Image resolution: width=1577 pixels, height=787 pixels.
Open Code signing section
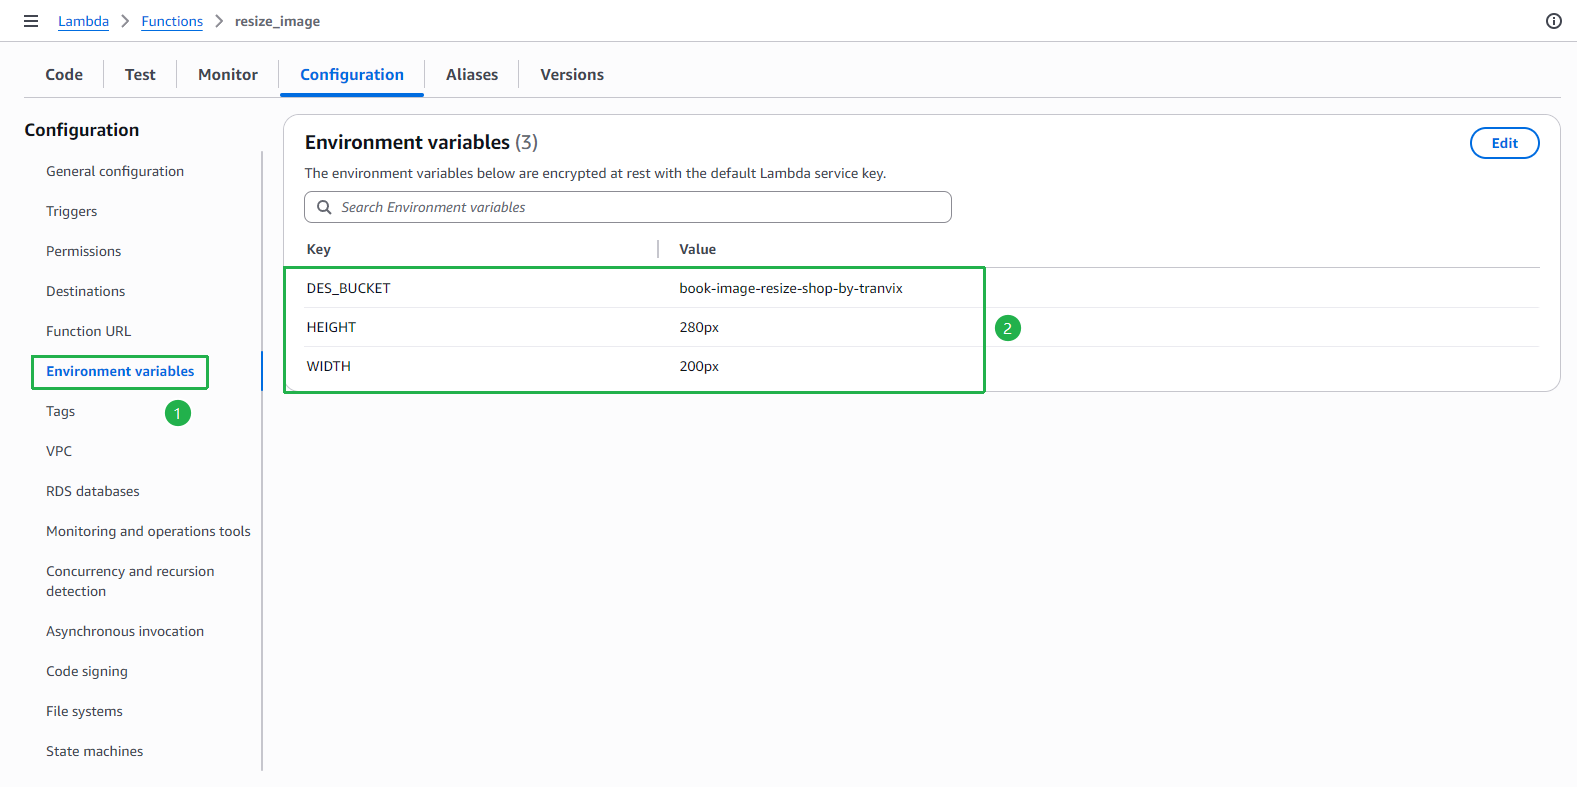(87, 671)
